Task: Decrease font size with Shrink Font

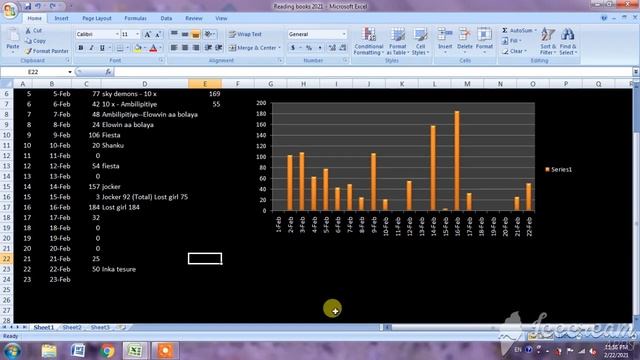Action: 158,34
